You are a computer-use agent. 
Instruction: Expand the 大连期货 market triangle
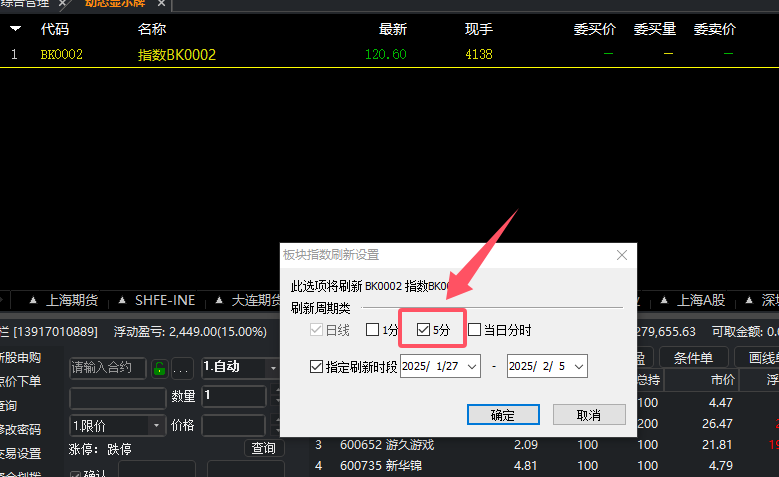point(219,300)
